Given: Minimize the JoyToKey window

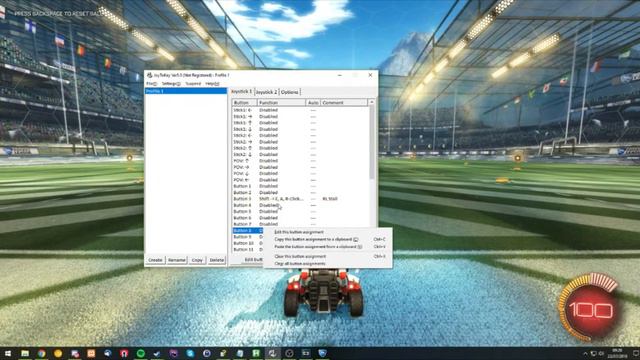Looking at the screenshot, I should coord(340,75).
